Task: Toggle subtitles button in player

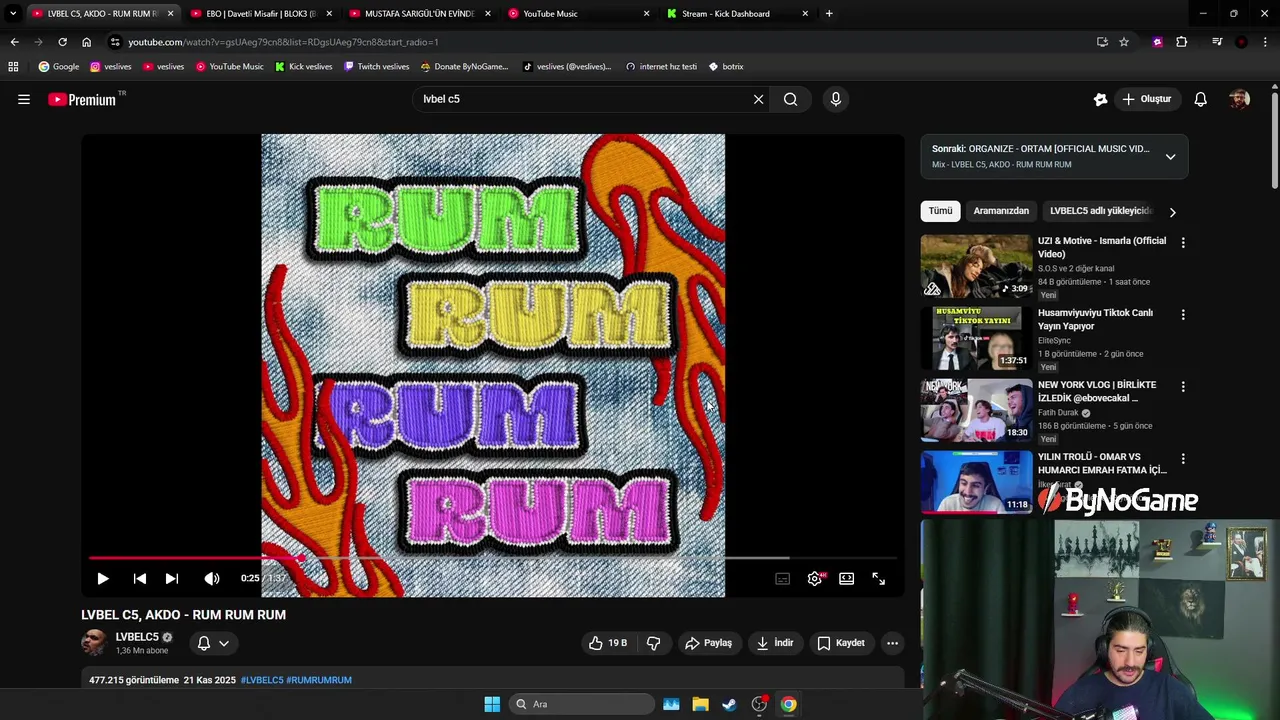Action: [x=783, y=578]
